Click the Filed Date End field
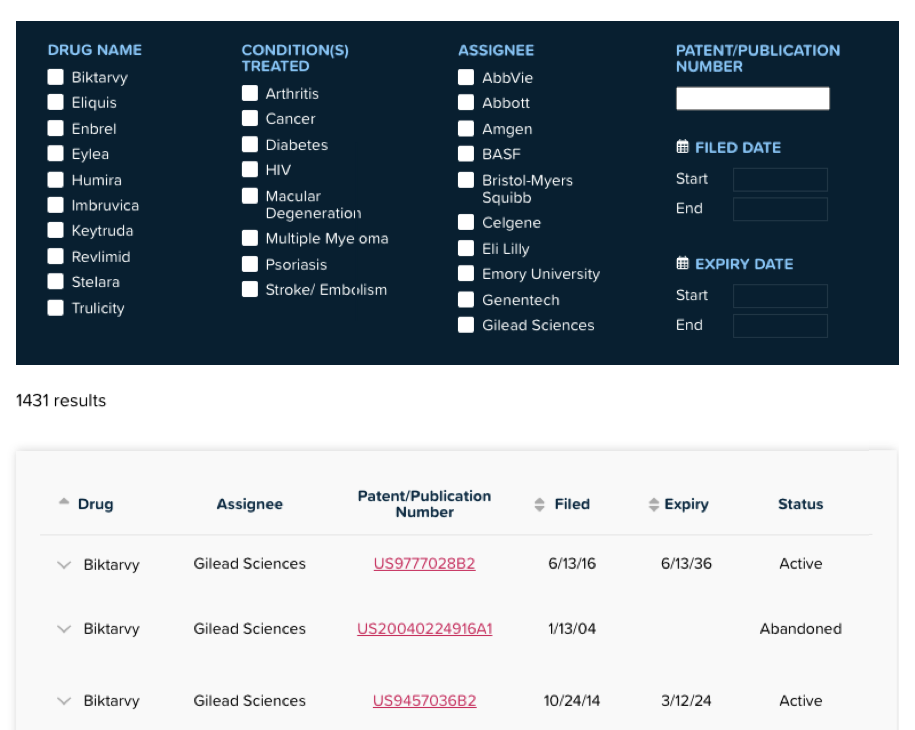Image resolution: width=915 pixels, height=730 pixels. (780, 209)
